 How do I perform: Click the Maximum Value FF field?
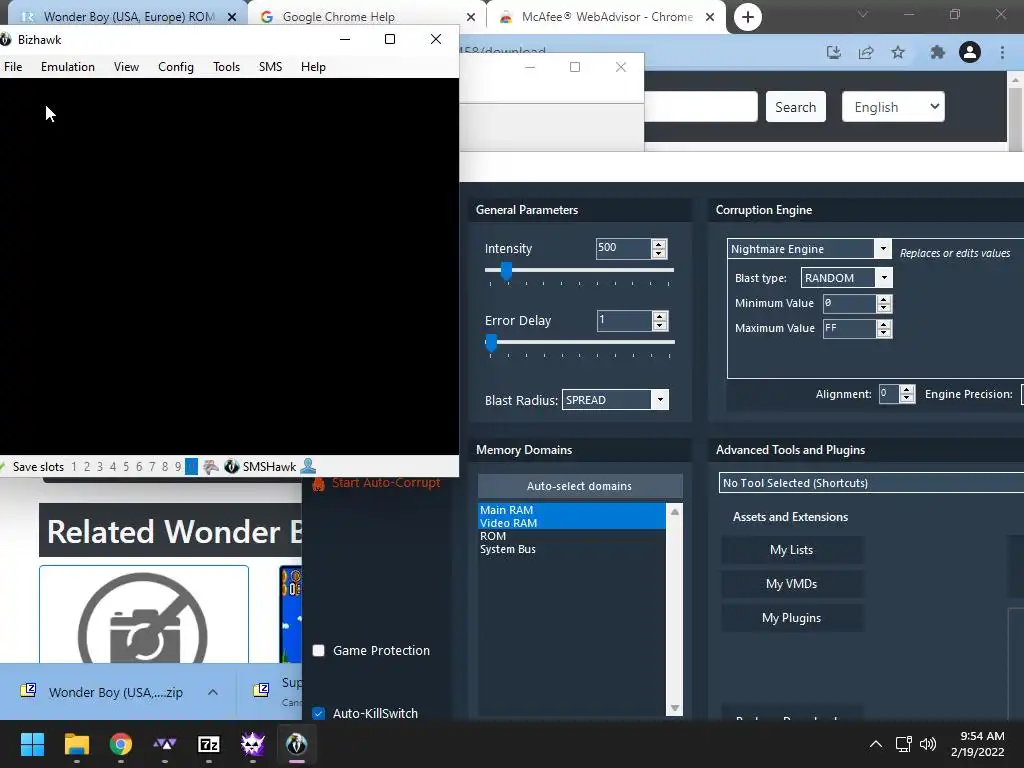pos(849,328)
